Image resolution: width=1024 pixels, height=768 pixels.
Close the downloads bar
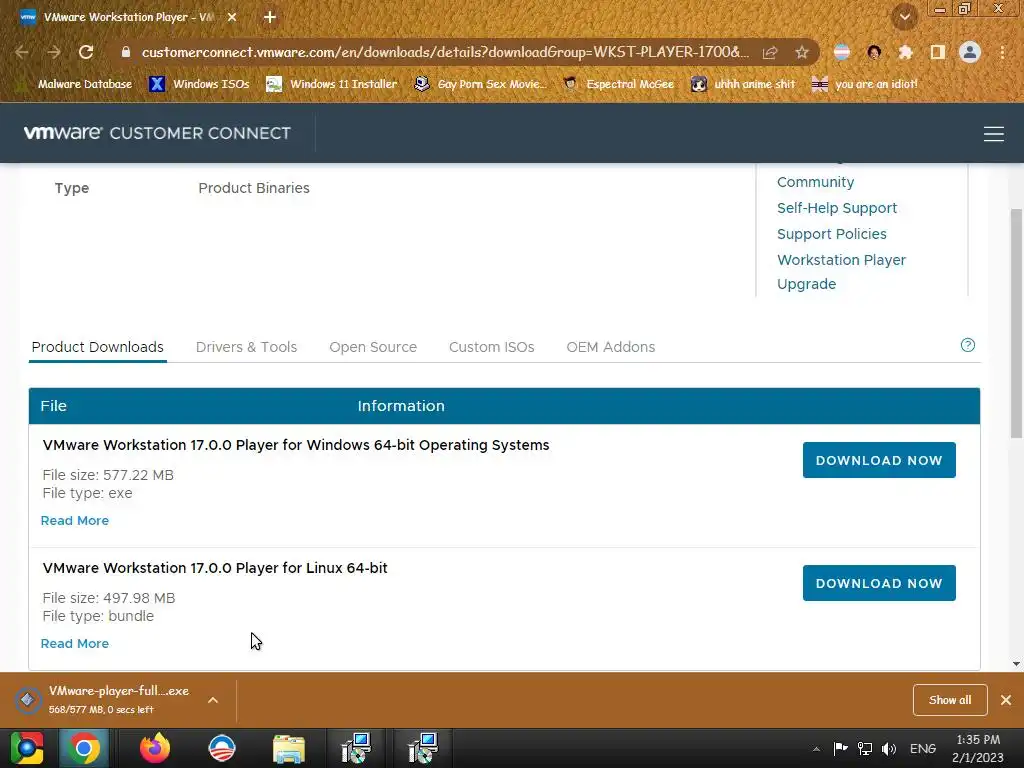coord(1006,700)
